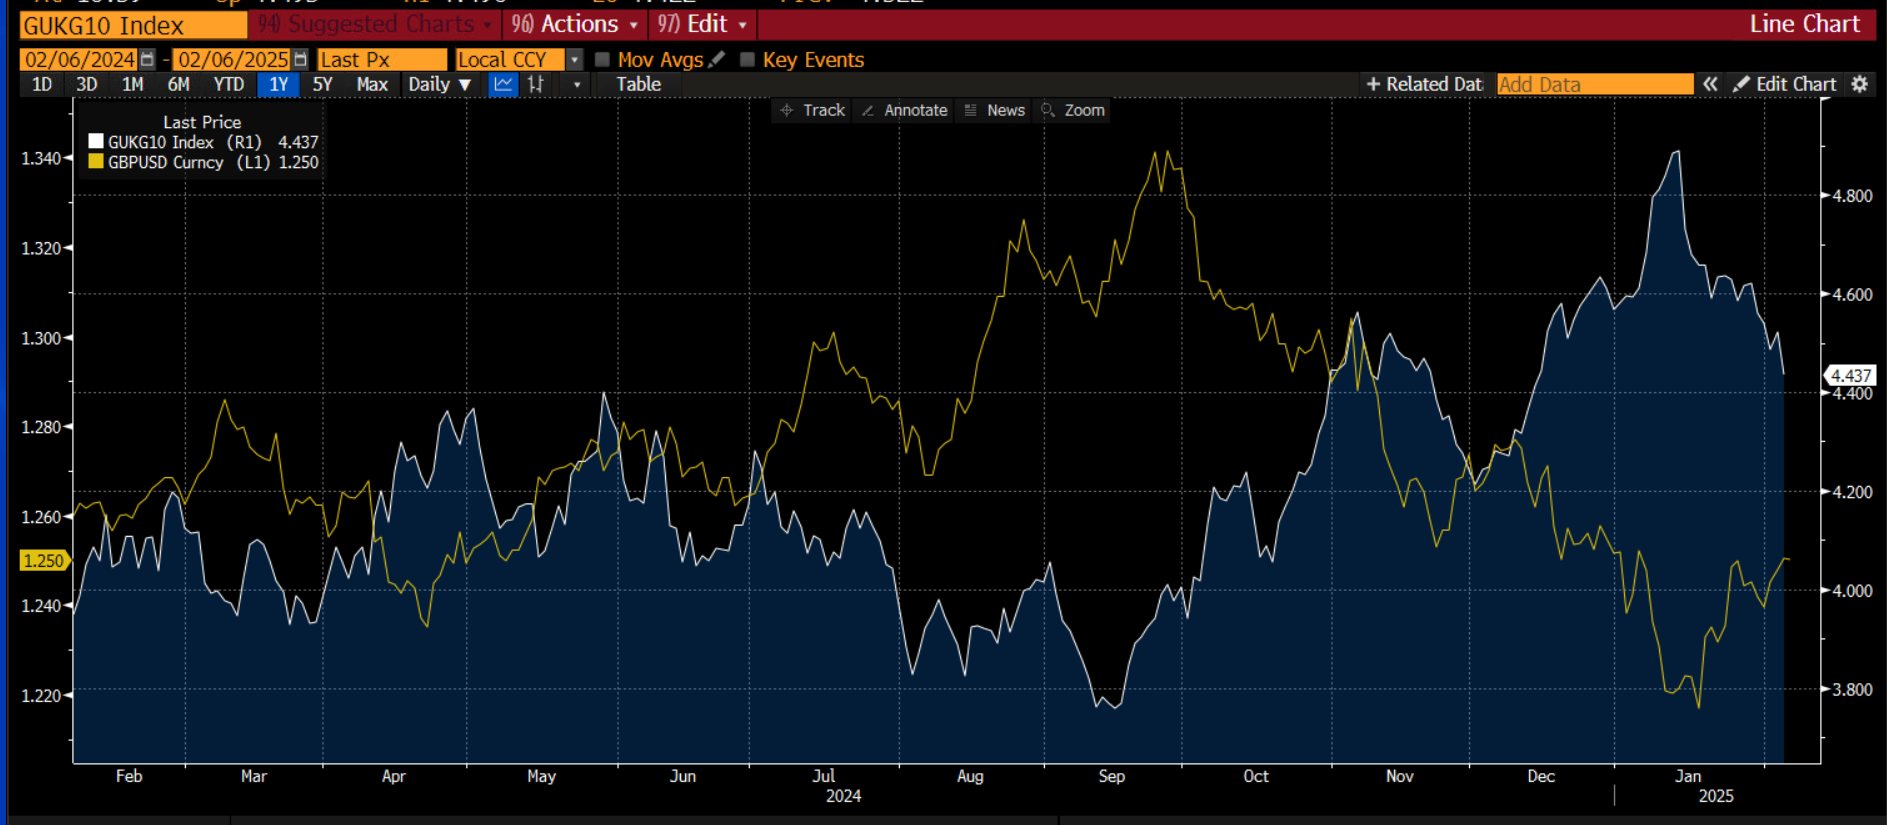Click the Jan month axis label
This screenshot has height=825, width=1887.
(1688, 776)
